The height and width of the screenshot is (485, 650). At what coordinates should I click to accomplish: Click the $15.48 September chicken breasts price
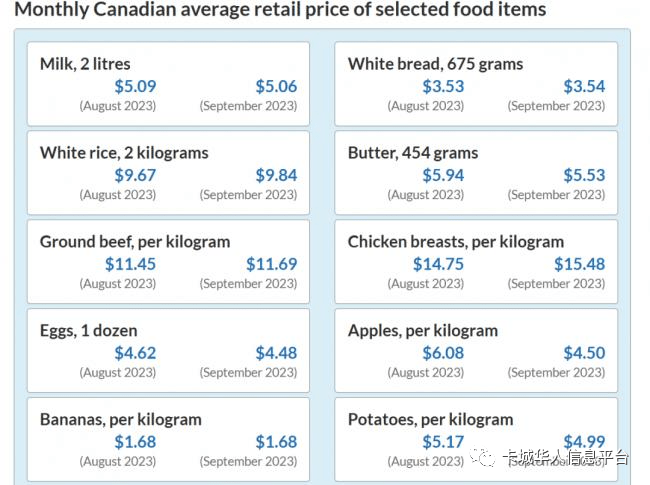580,265
